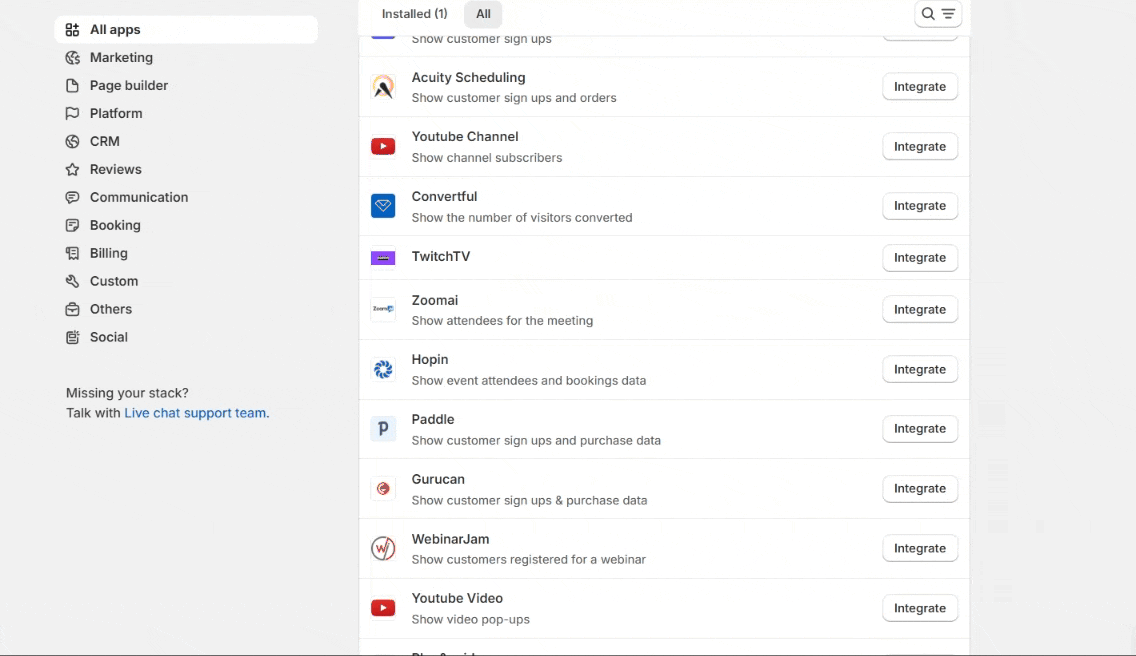Open search and filter control
Screen dimensions: 1136x656
tap(938, 14)
